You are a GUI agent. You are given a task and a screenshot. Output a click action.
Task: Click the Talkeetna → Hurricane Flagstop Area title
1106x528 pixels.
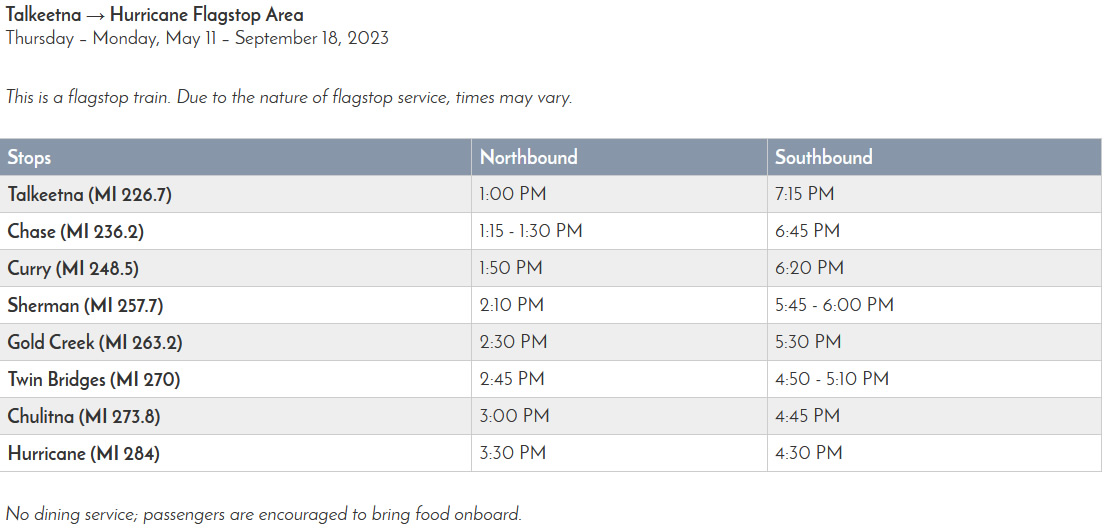155,15
